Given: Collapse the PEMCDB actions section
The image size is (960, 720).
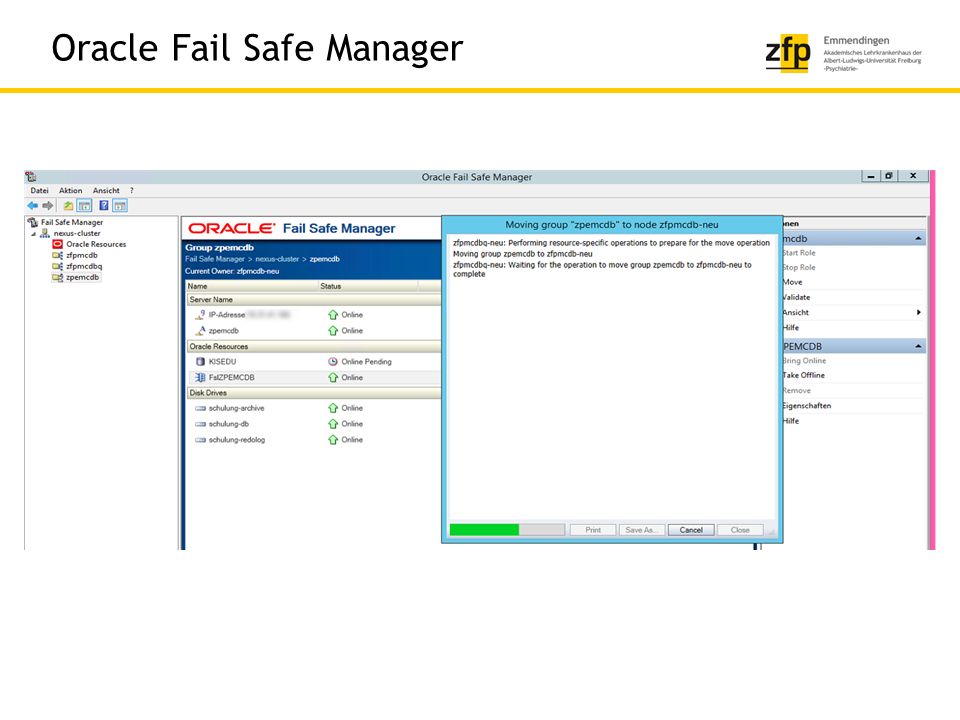Looking at the screenshot, I should click(x=918, y=347).
